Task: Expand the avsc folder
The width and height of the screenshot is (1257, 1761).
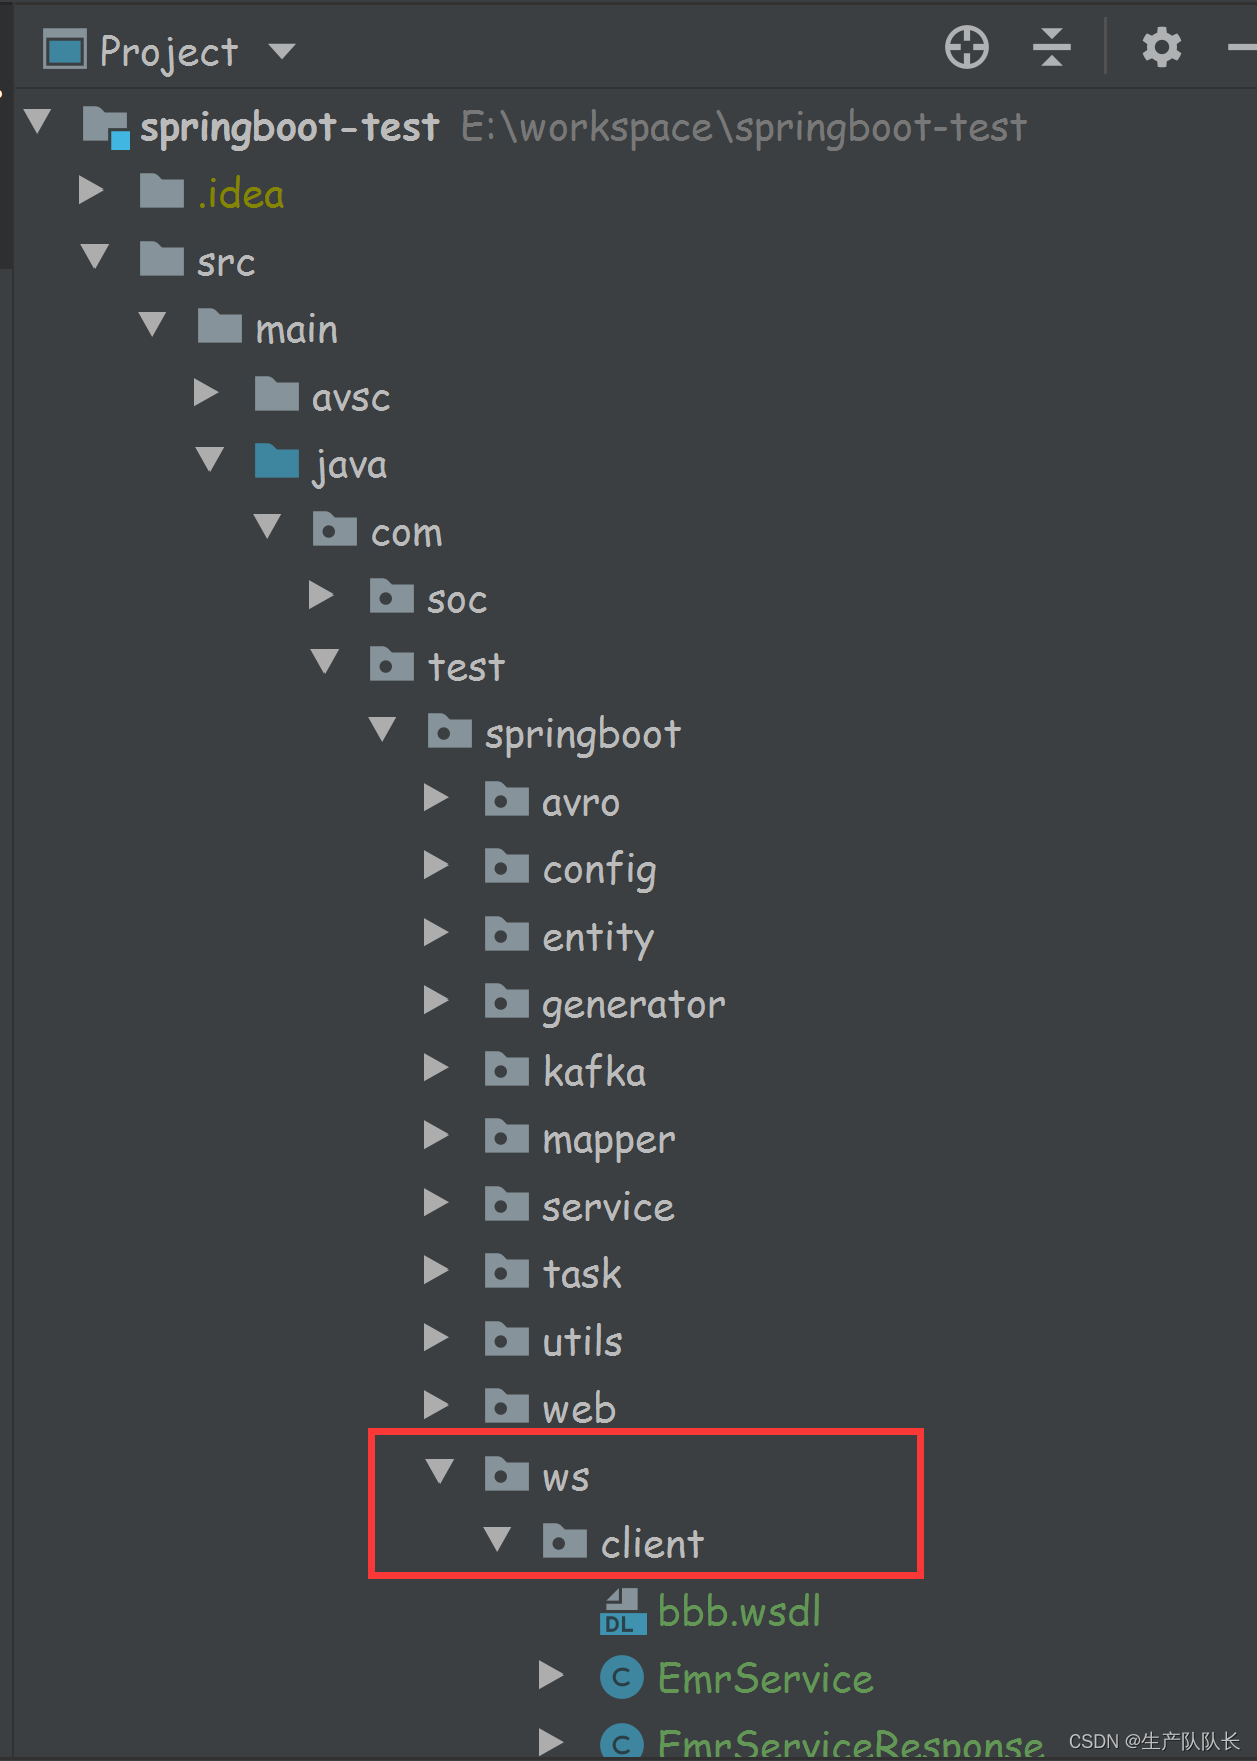Action: pyautogui.click(x=207, y=393)
